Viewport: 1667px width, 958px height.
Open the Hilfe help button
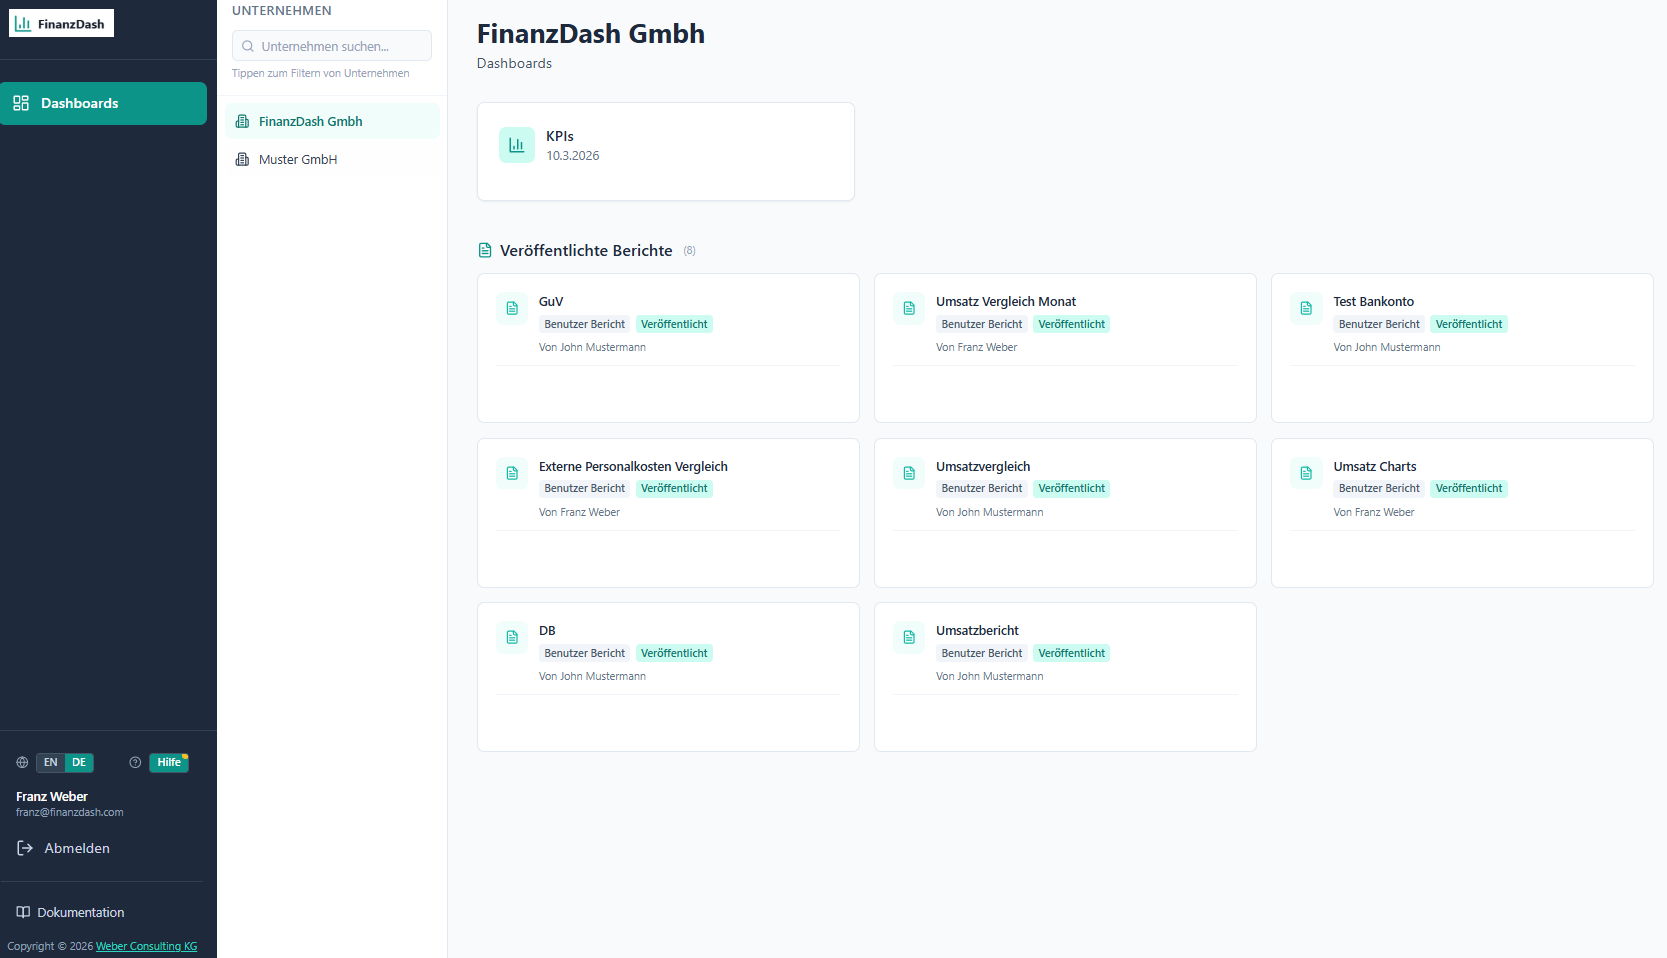[169, 762]
